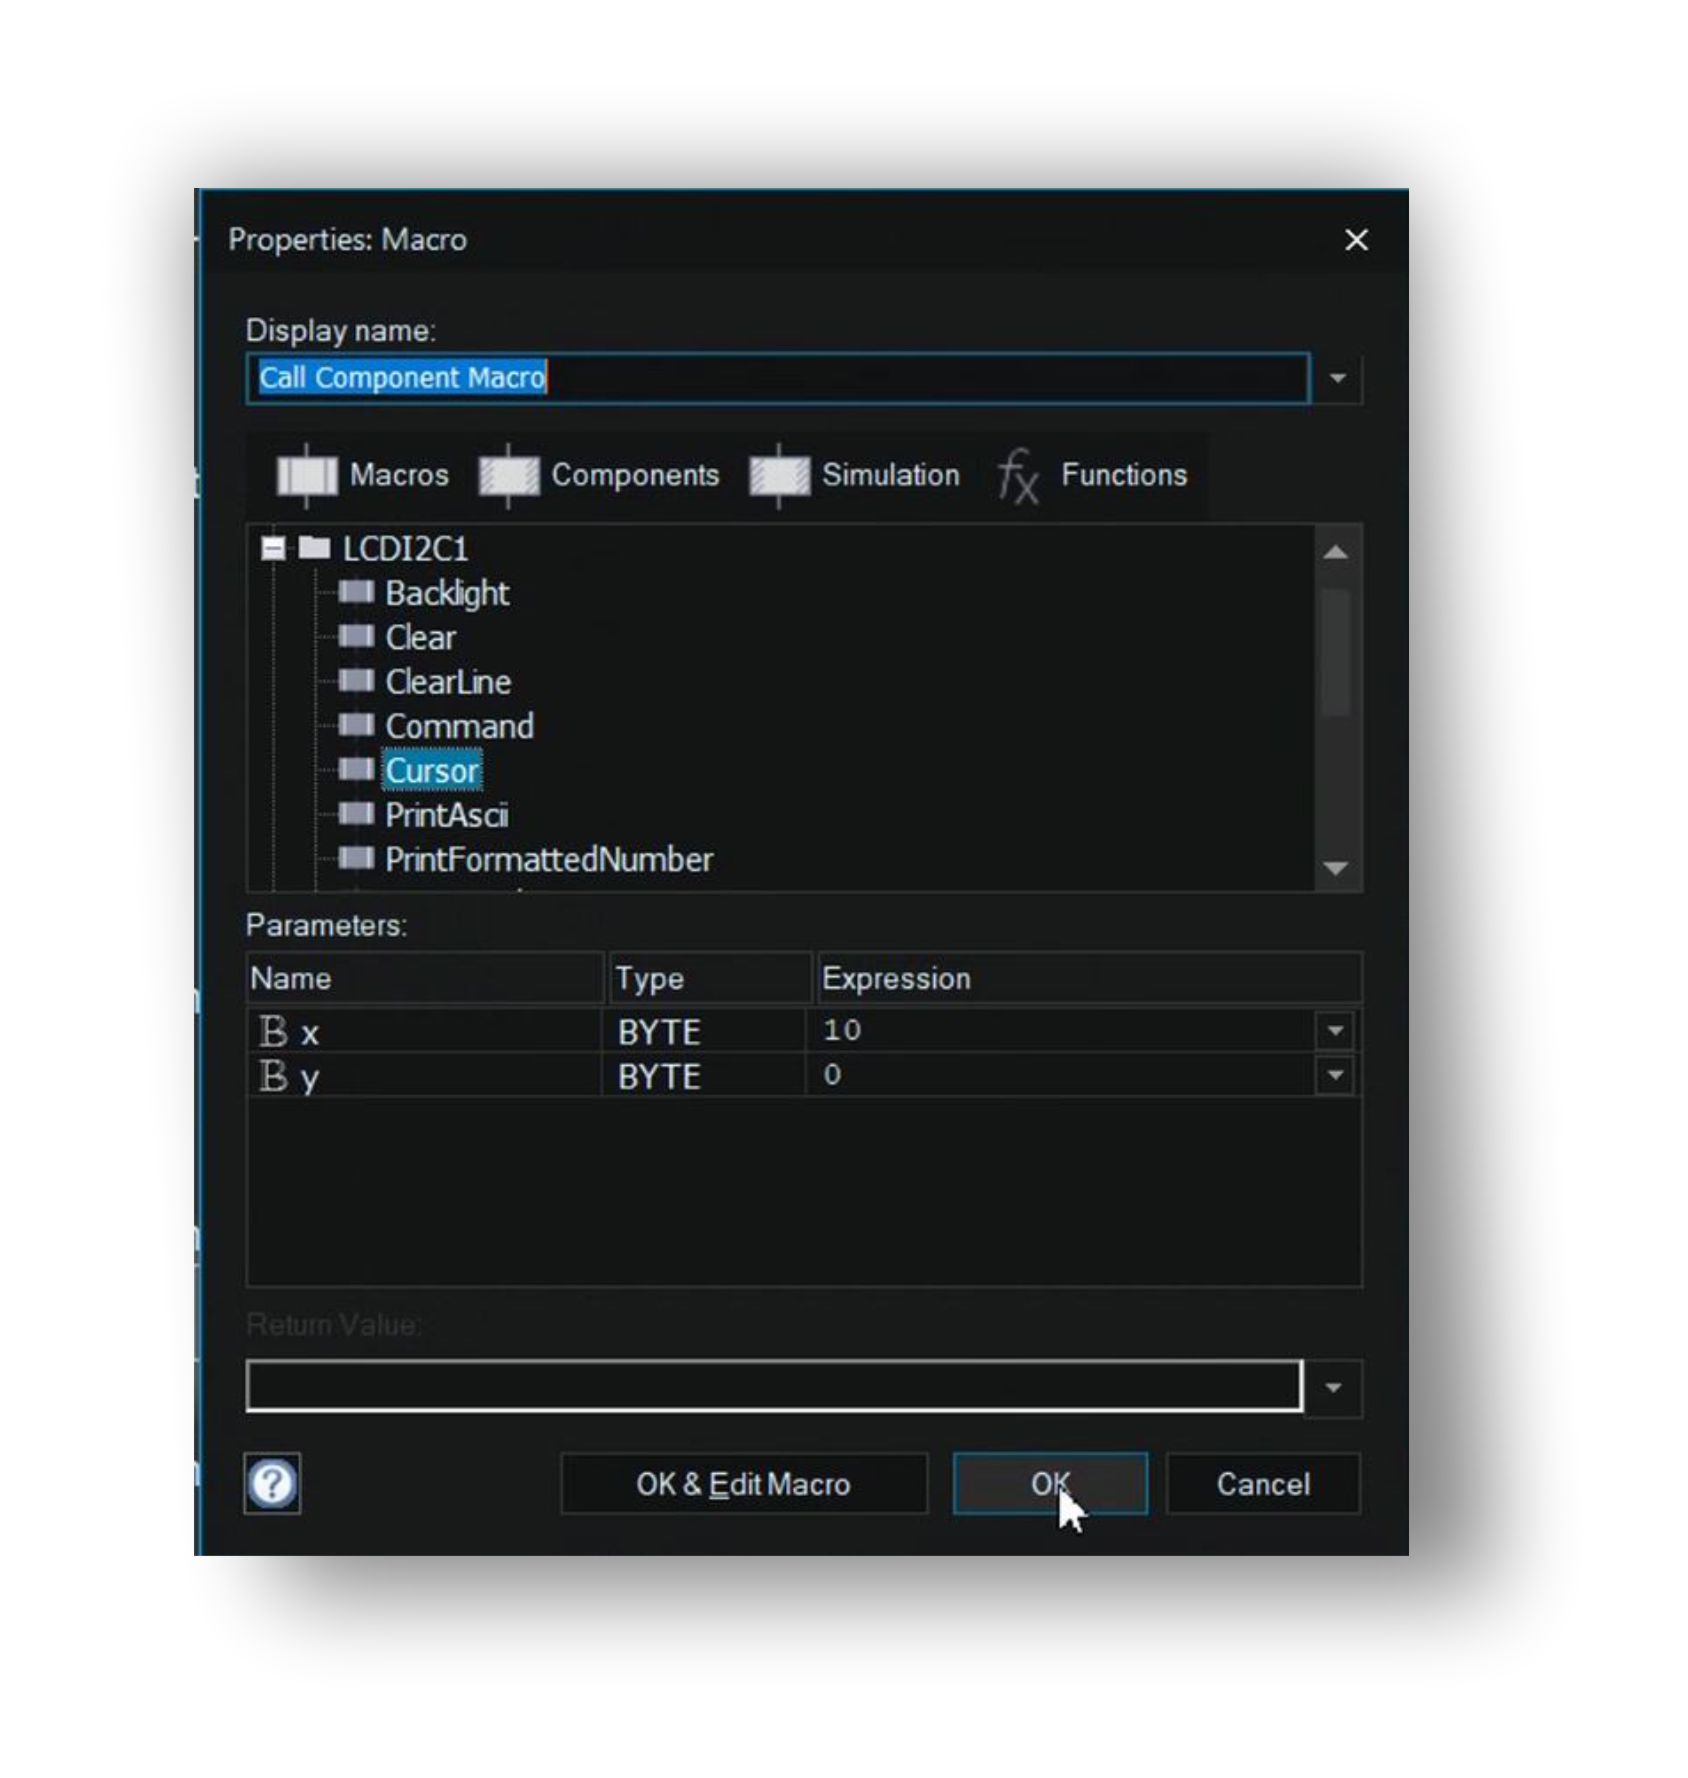Viewport: 1688px width, 1778px height.
Task: Click the Type column header
Action: point(710,978)
